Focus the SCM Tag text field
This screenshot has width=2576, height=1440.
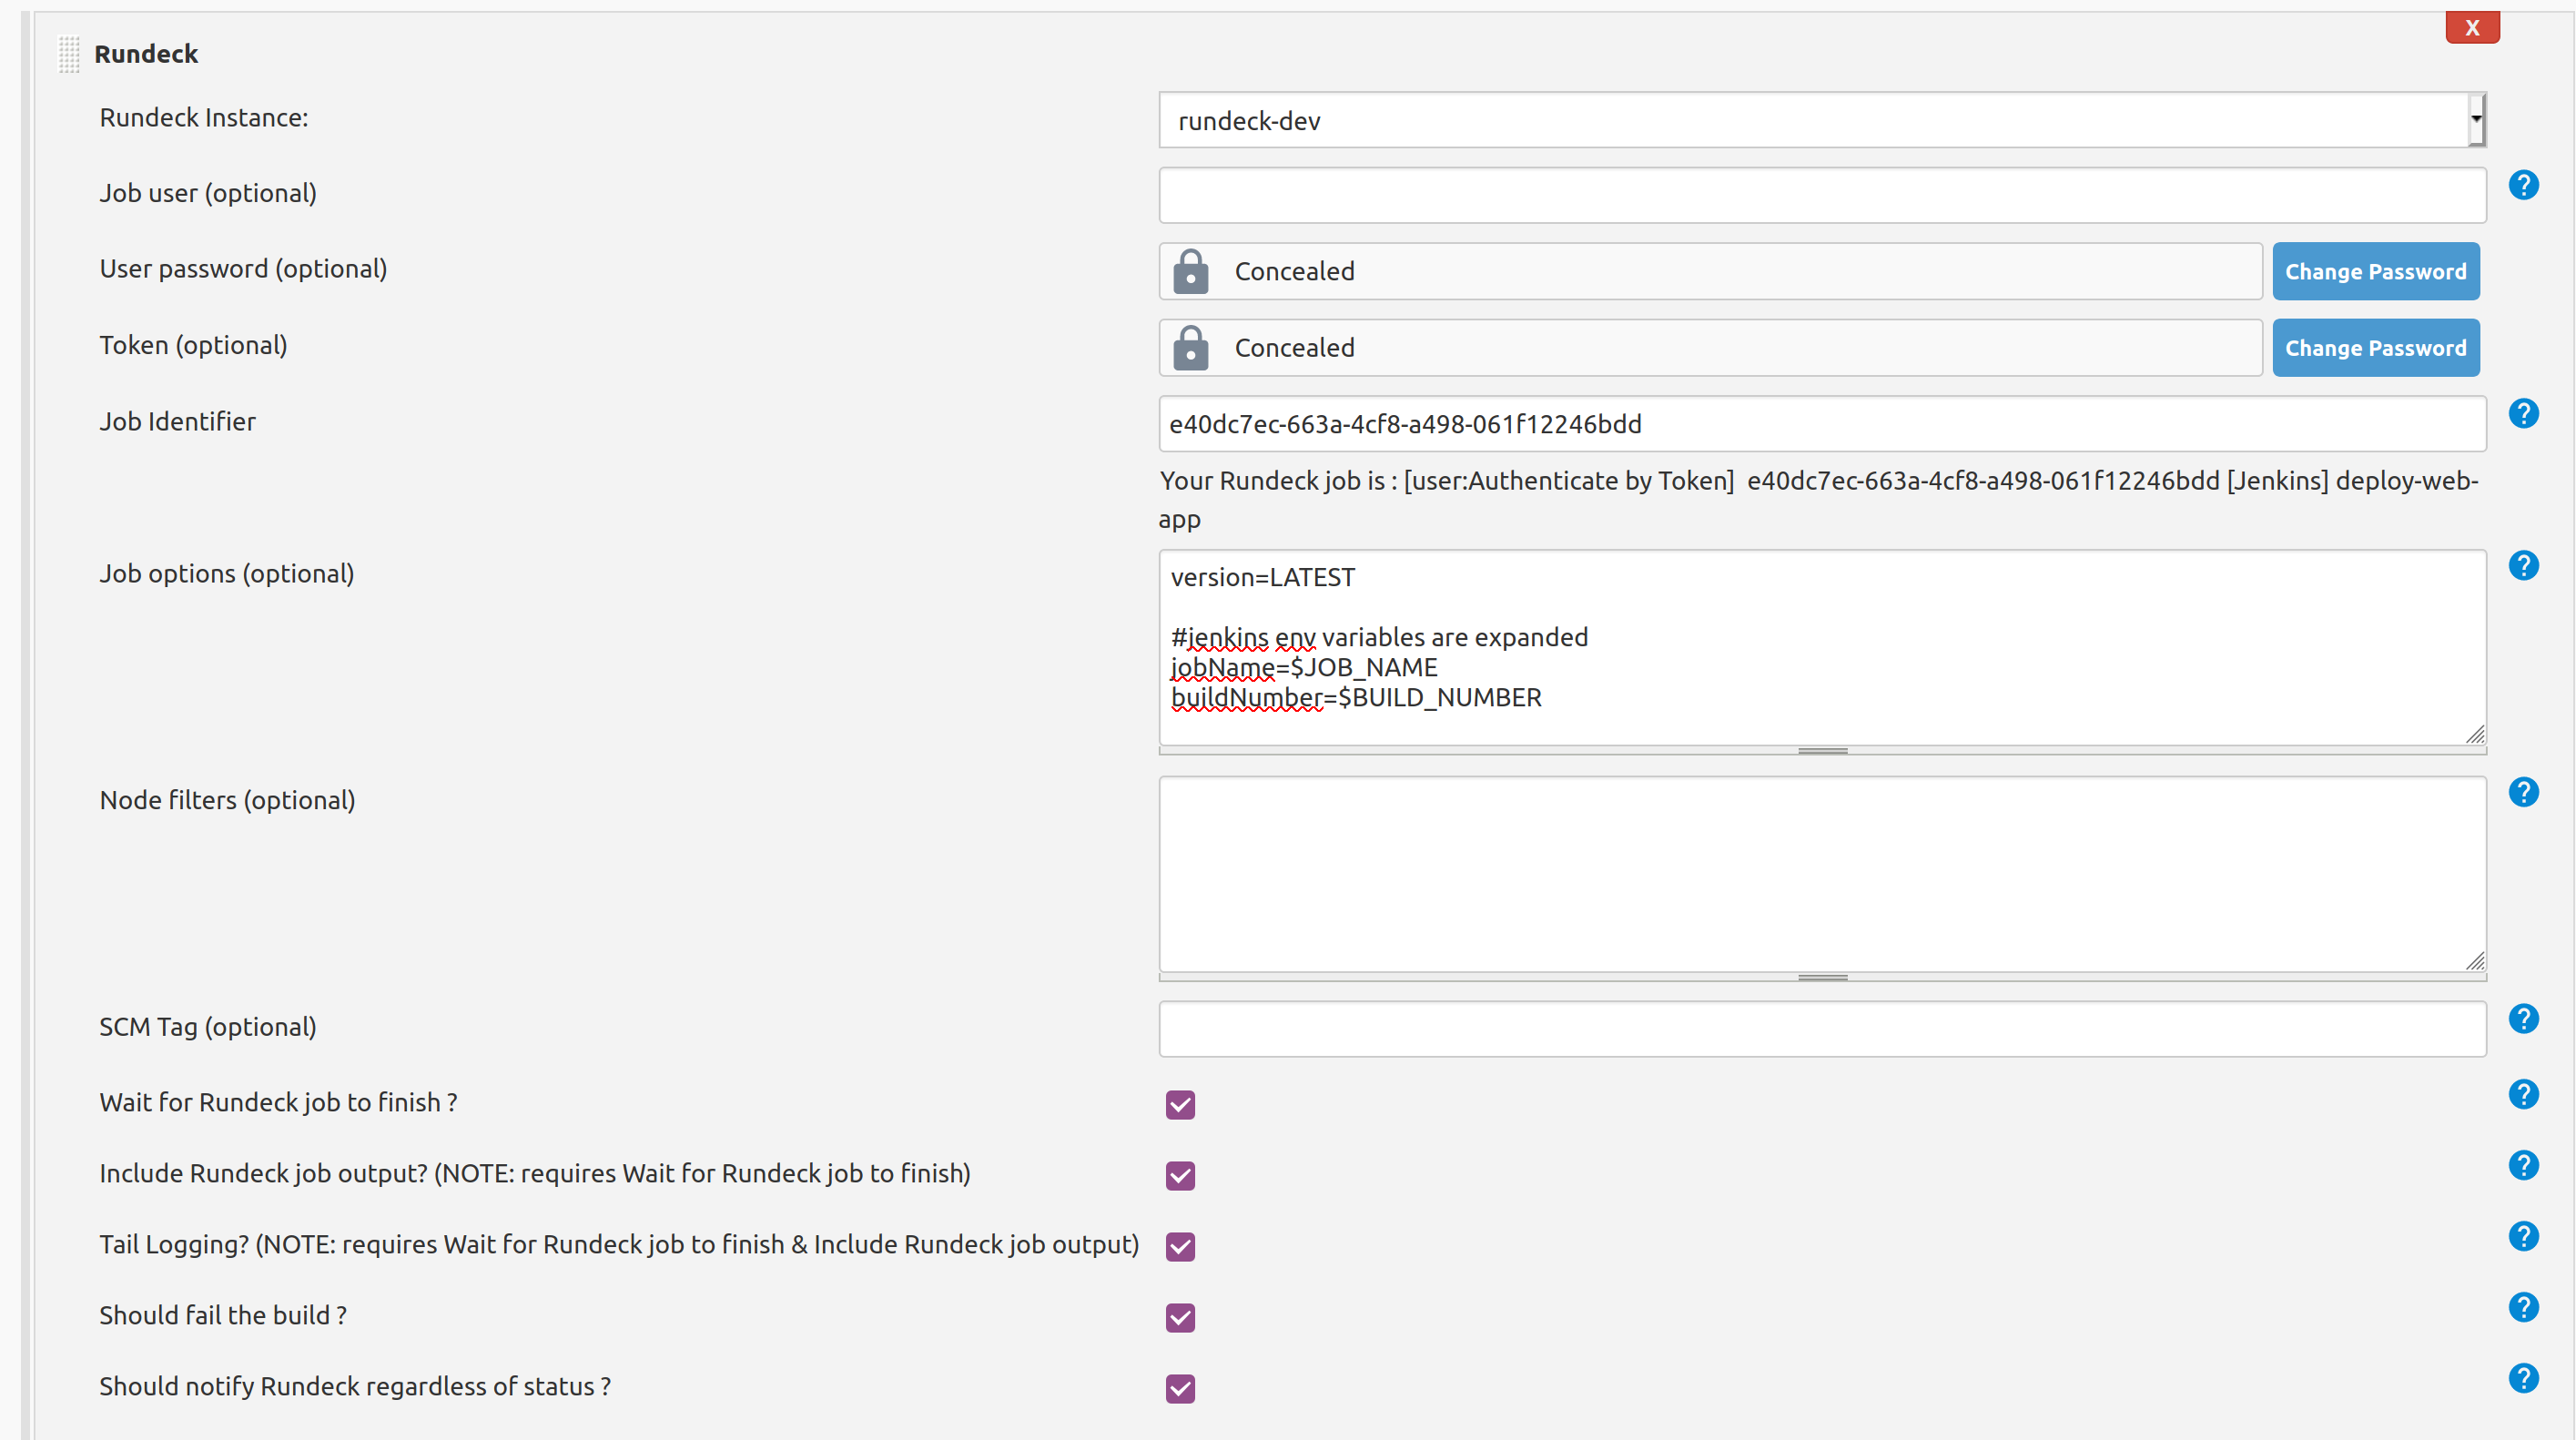[x=1821, y=1029]
